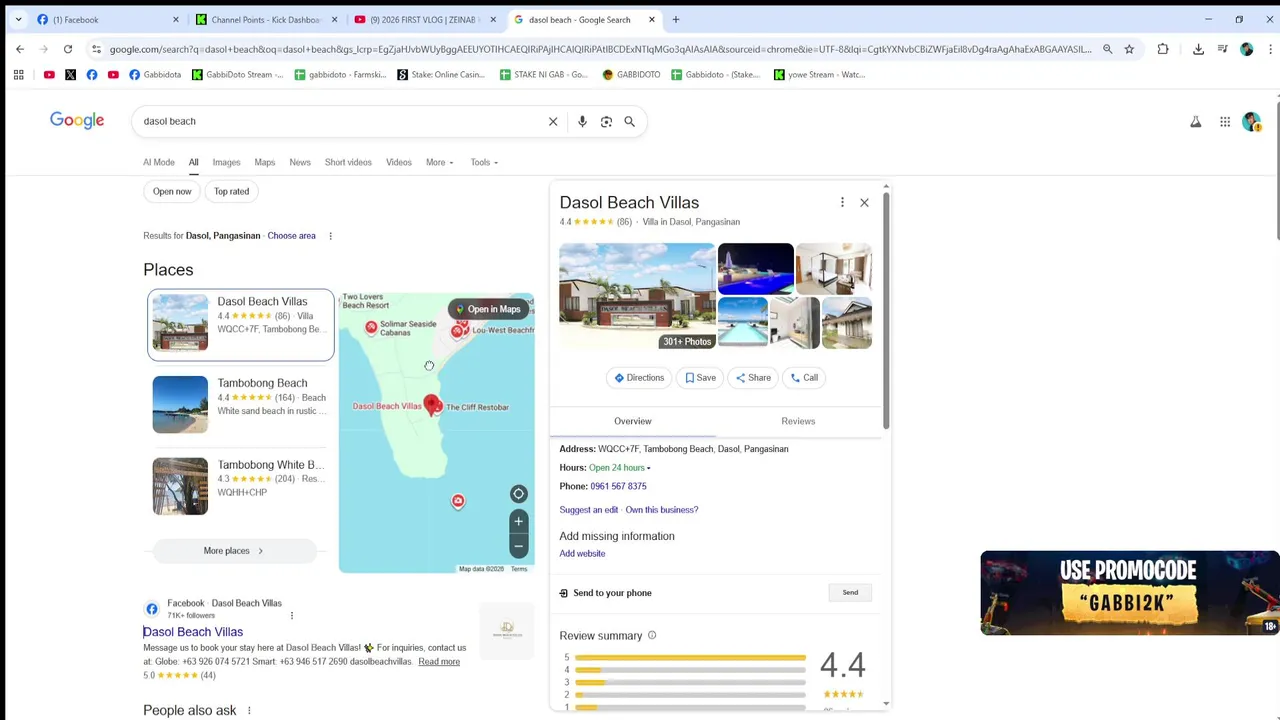
Task: Get Directions to Dasol Beach Villas
Action: (639, 378)
